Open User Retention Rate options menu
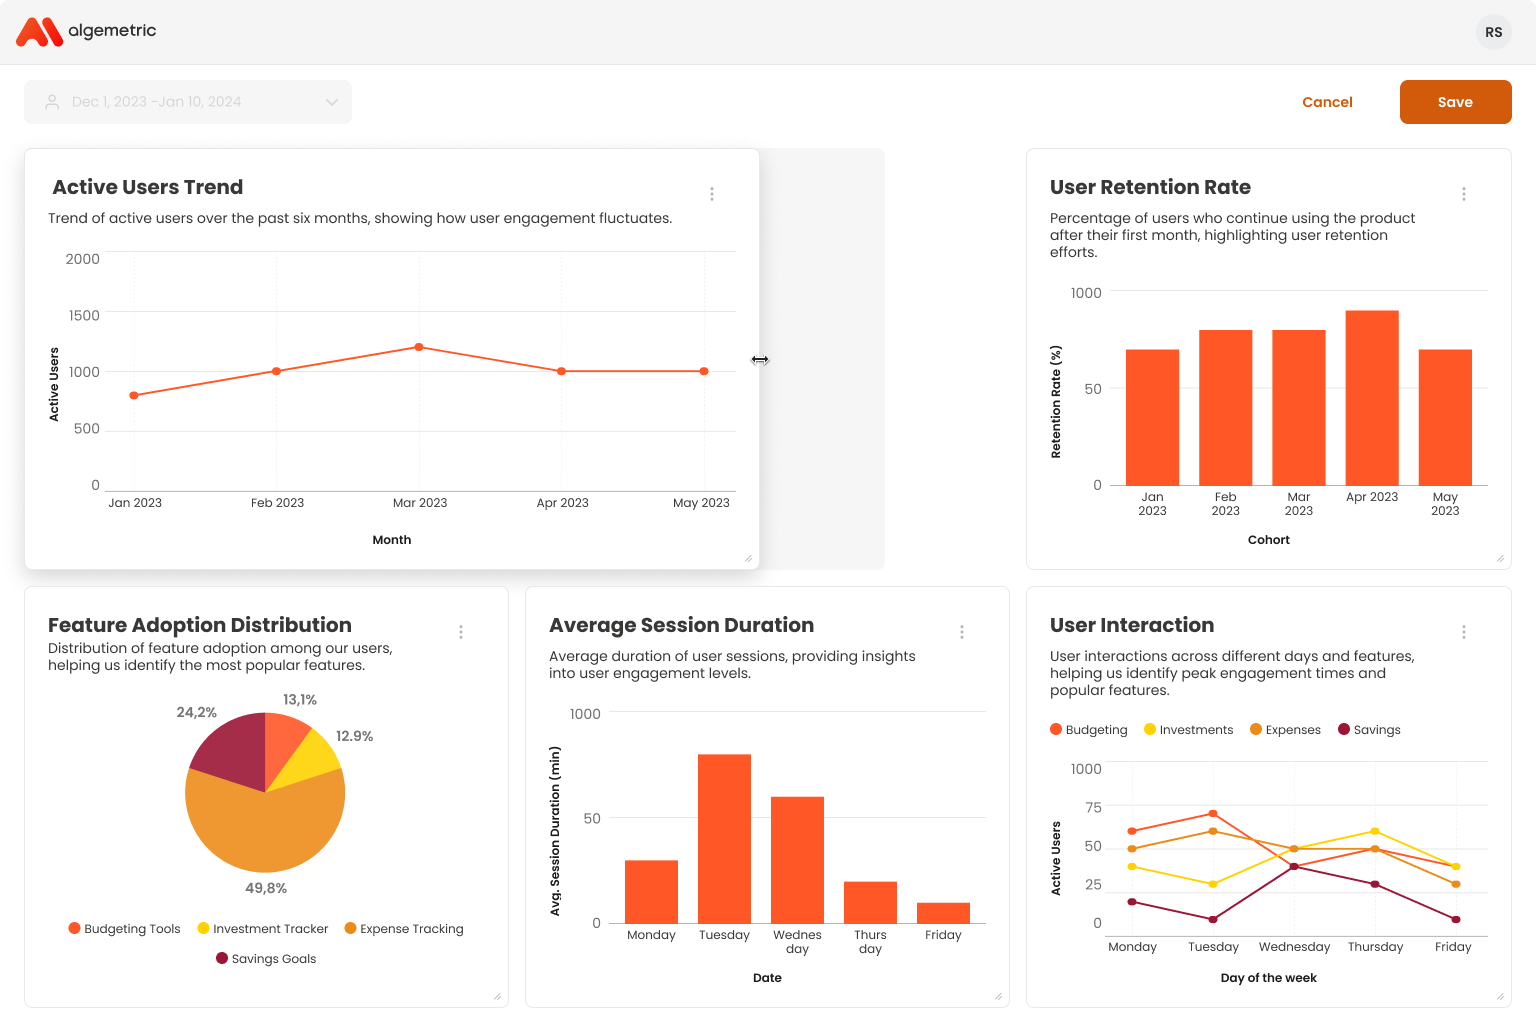This screenshot has width=1536, height=1024. 1464,194
